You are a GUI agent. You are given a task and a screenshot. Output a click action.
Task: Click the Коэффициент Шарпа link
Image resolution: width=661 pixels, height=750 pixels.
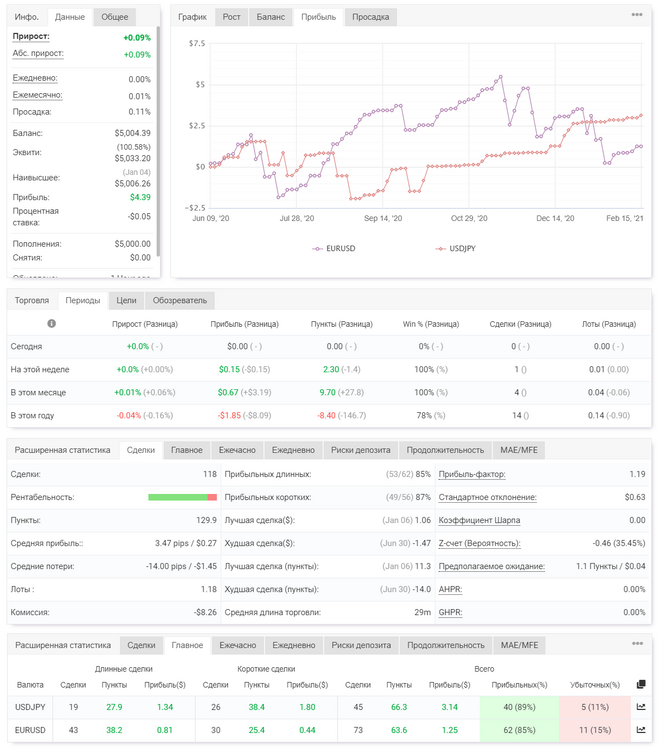pos(479,520)
